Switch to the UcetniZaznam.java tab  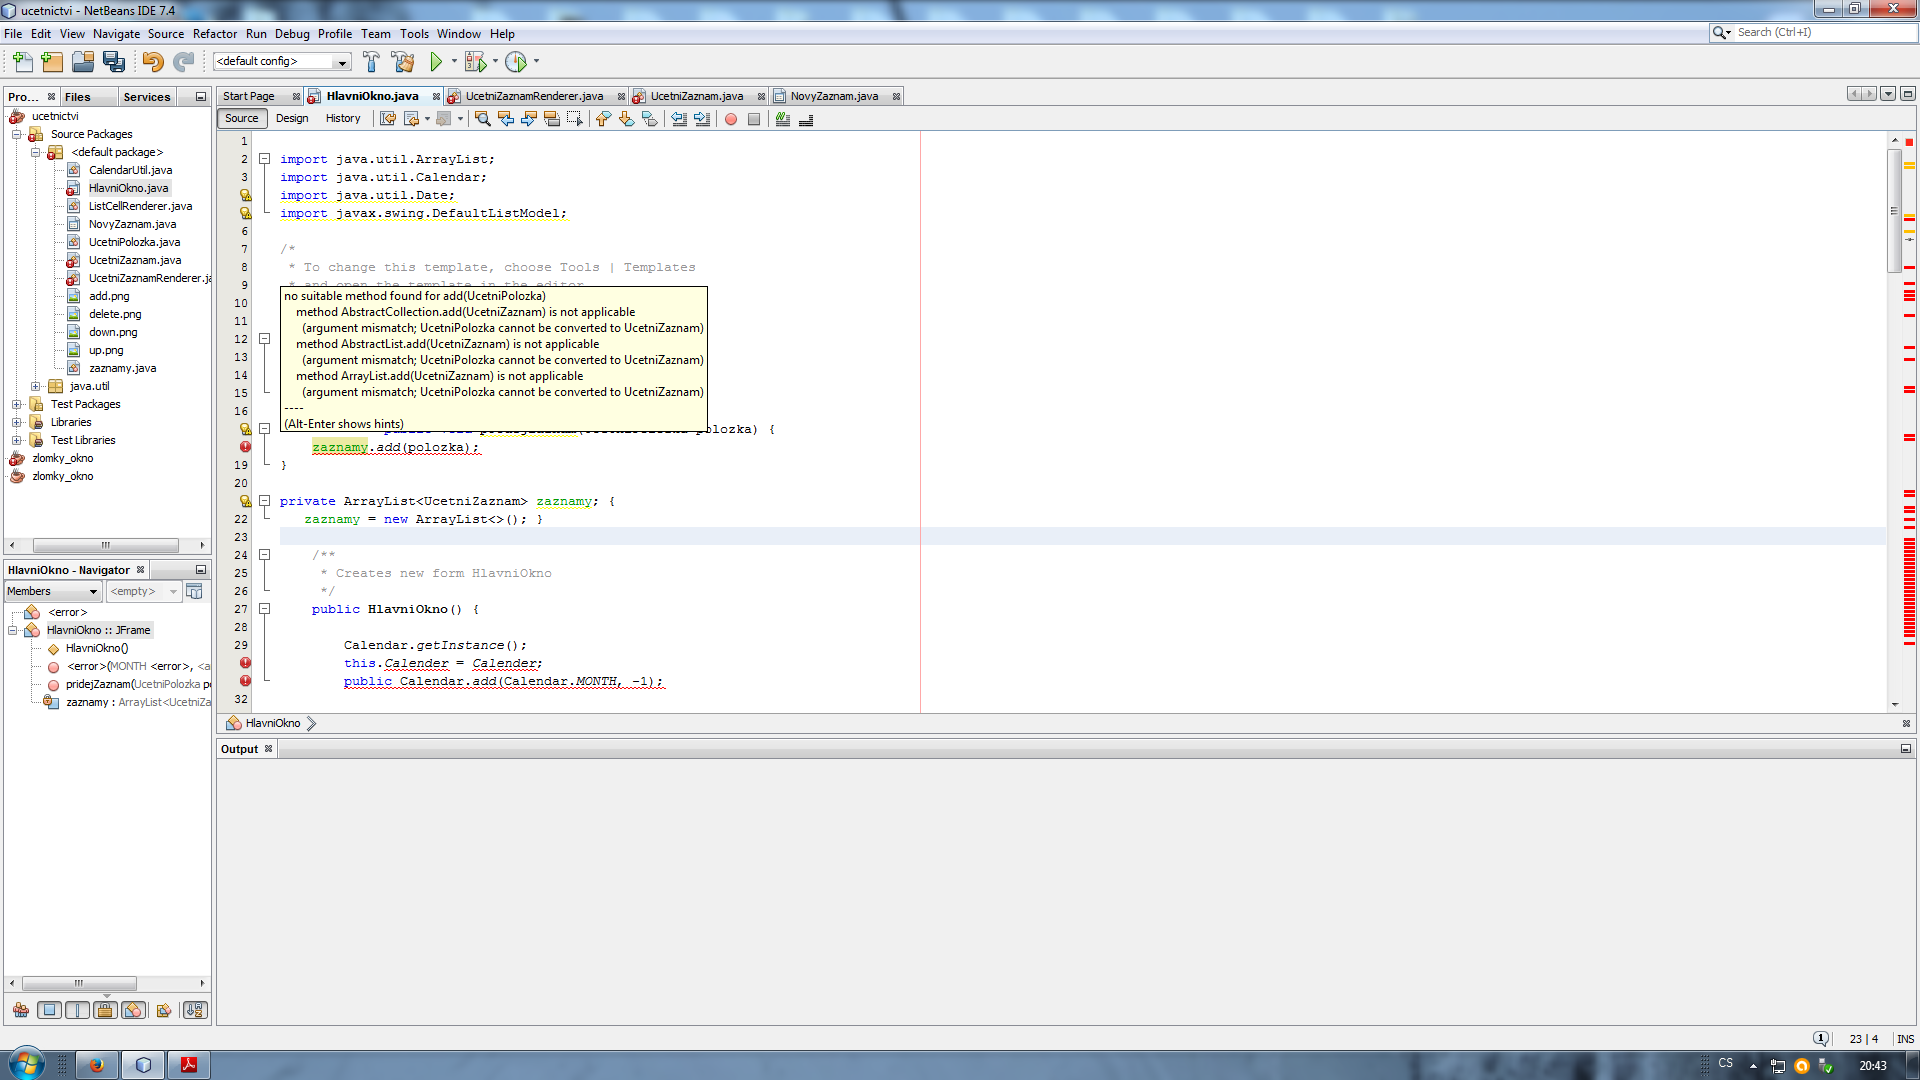696,97
